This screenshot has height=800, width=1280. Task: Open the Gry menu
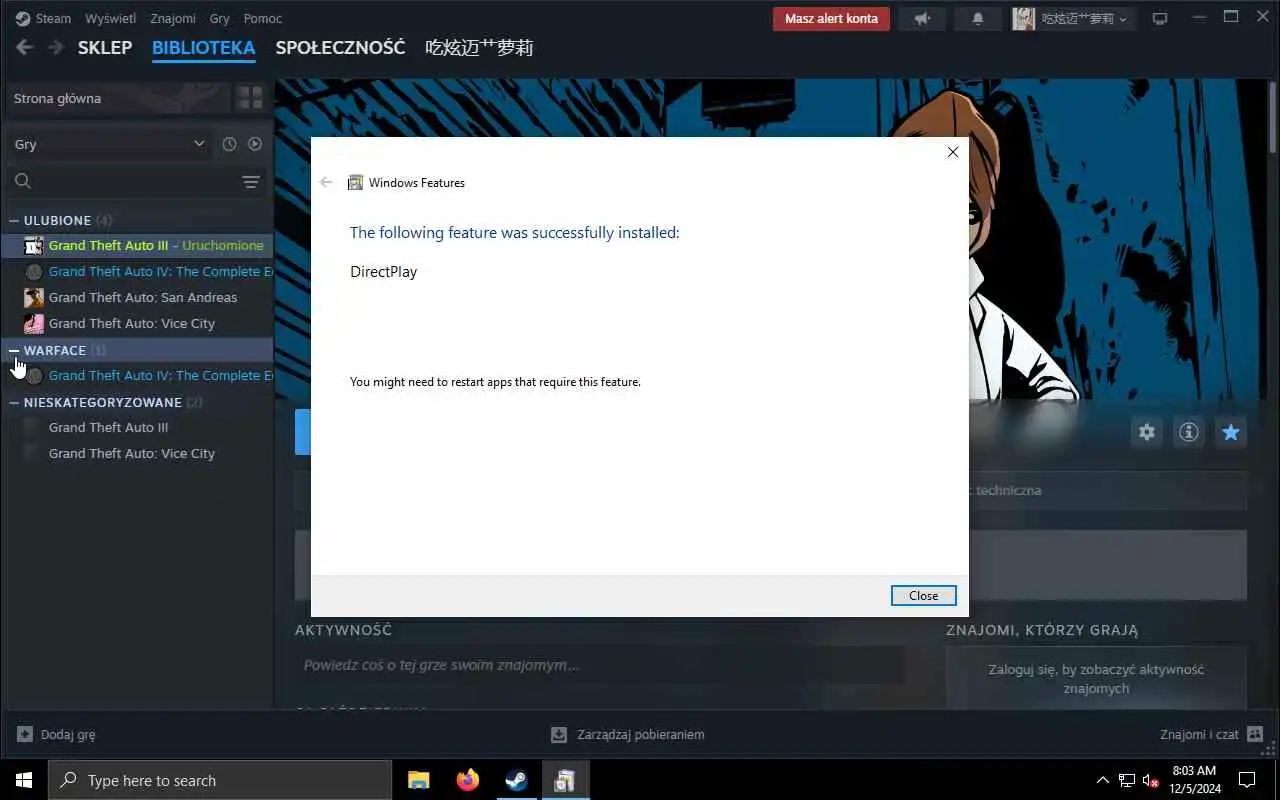pyautogui.click(x=220, y=18)
